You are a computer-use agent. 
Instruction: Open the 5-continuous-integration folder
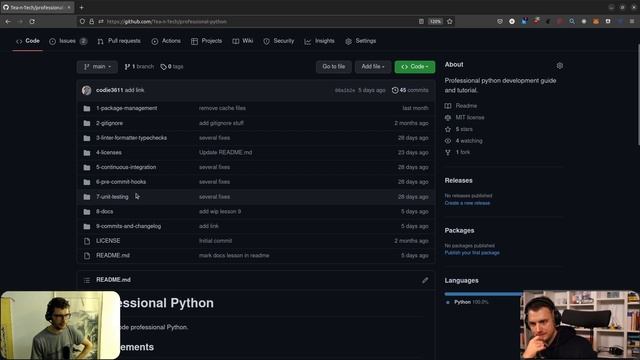pyautogui.click(x=126, y=167)
